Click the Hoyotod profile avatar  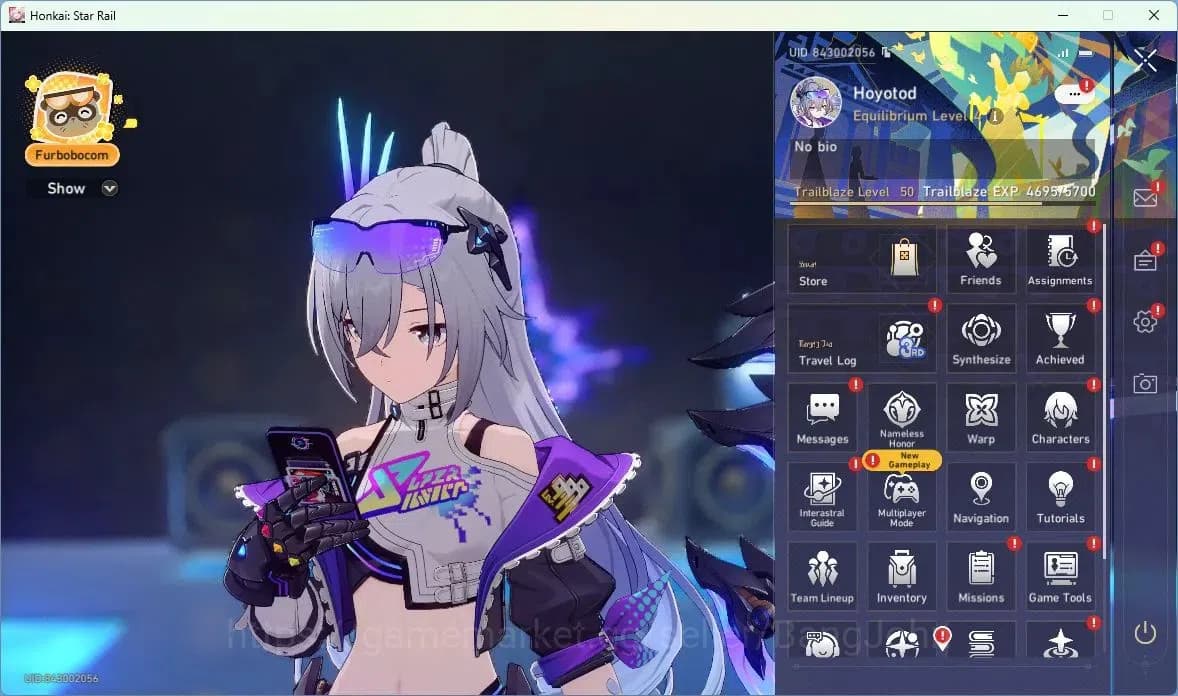tap(816, 102)
